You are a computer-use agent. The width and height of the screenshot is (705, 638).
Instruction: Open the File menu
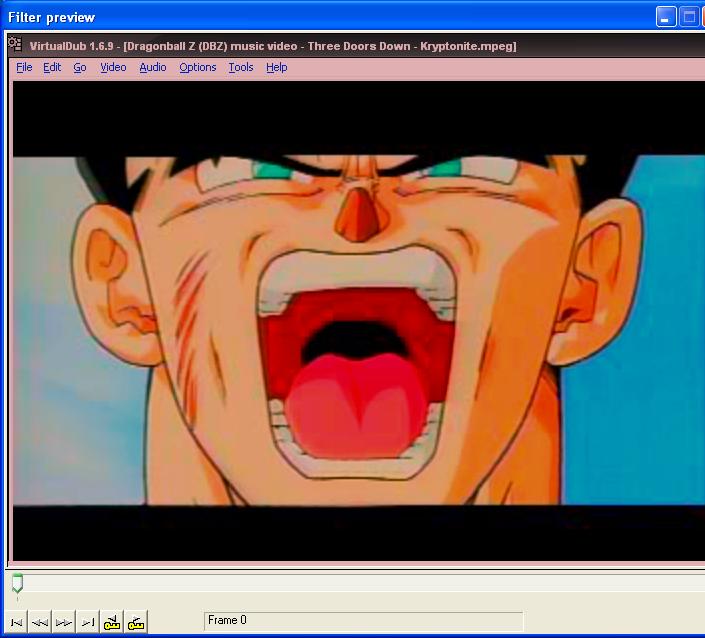pos(24,67)
